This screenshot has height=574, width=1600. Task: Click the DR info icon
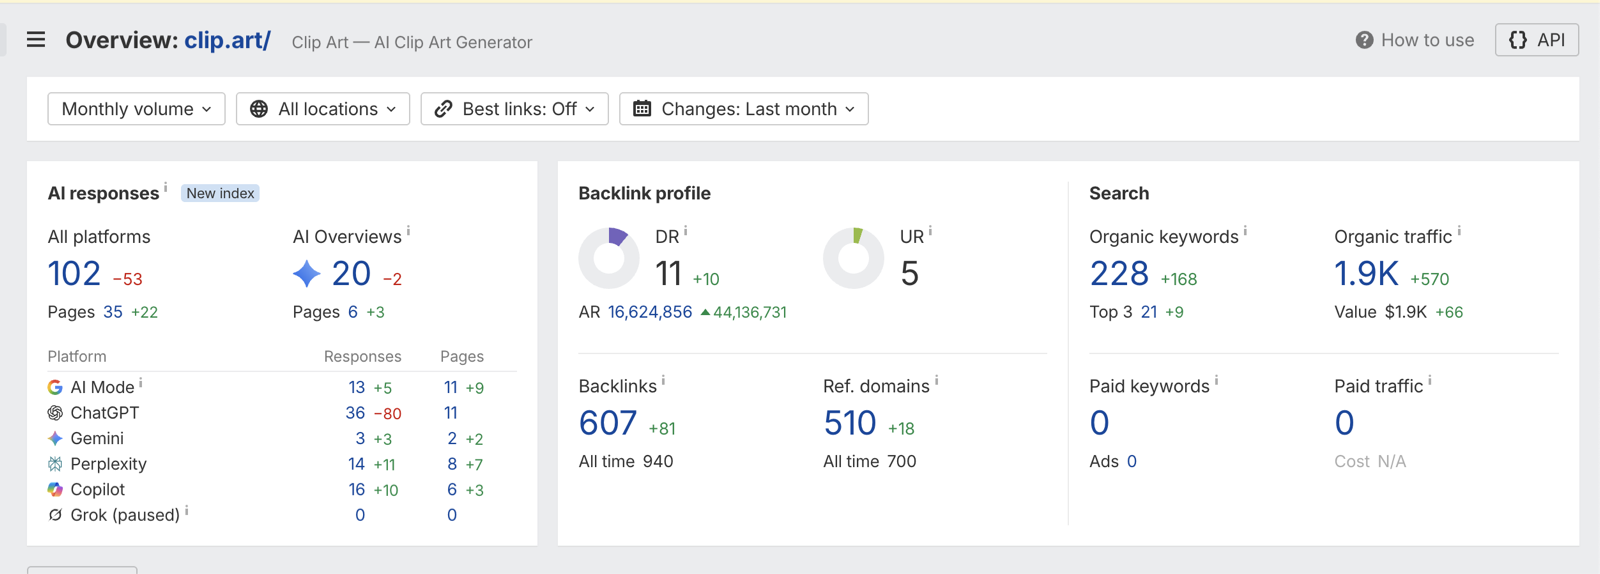tap(685, 231)
